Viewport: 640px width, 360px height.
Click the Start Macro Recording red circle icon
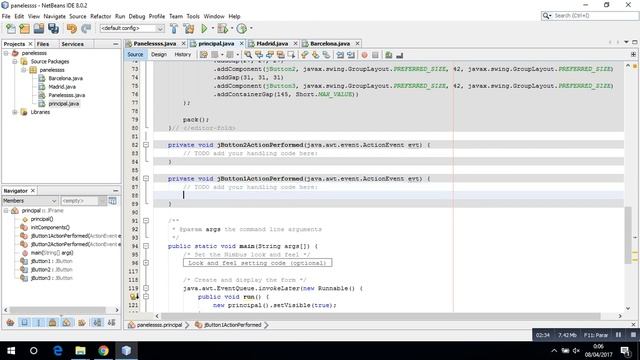point(364,55)
